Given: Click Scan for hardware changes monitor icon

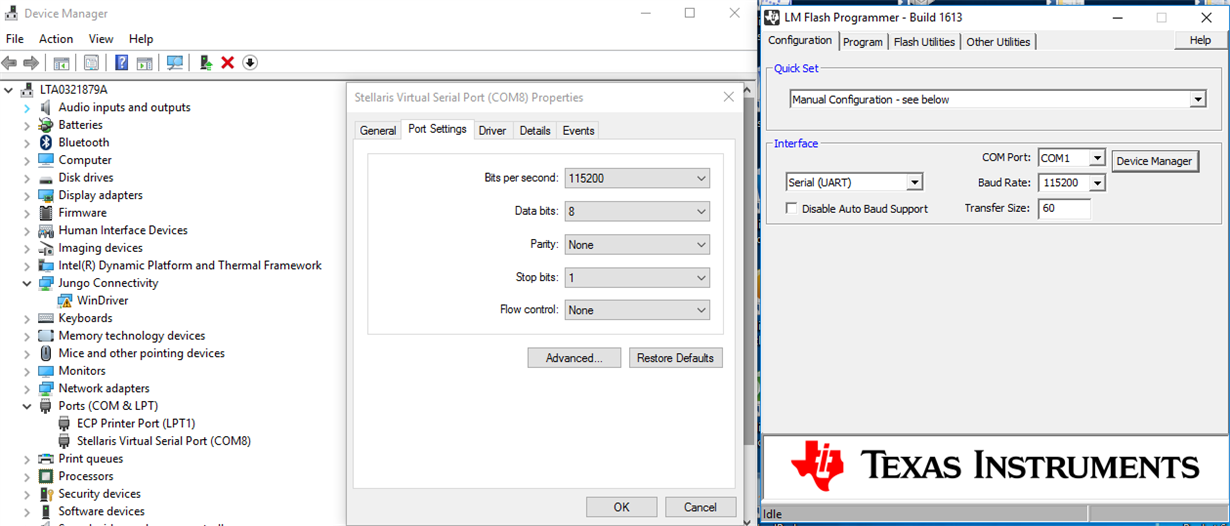Looking at the screenshot, I should click(x=175, y=62).
